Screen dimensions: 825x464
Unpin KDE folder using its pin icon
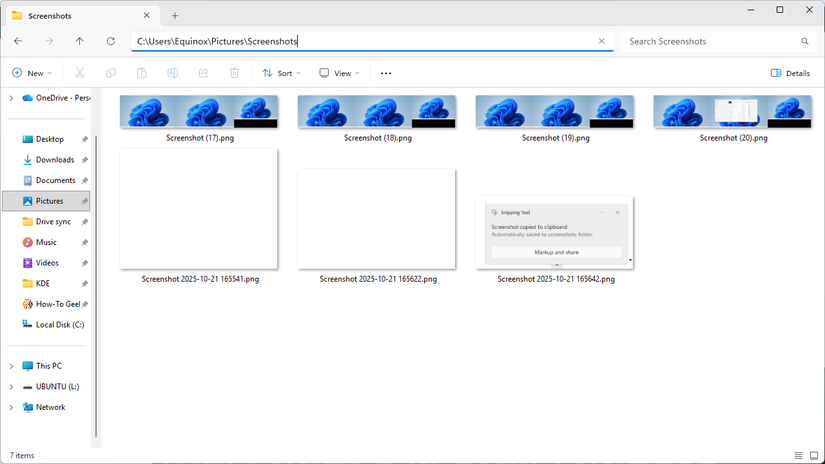pos(84,284)
